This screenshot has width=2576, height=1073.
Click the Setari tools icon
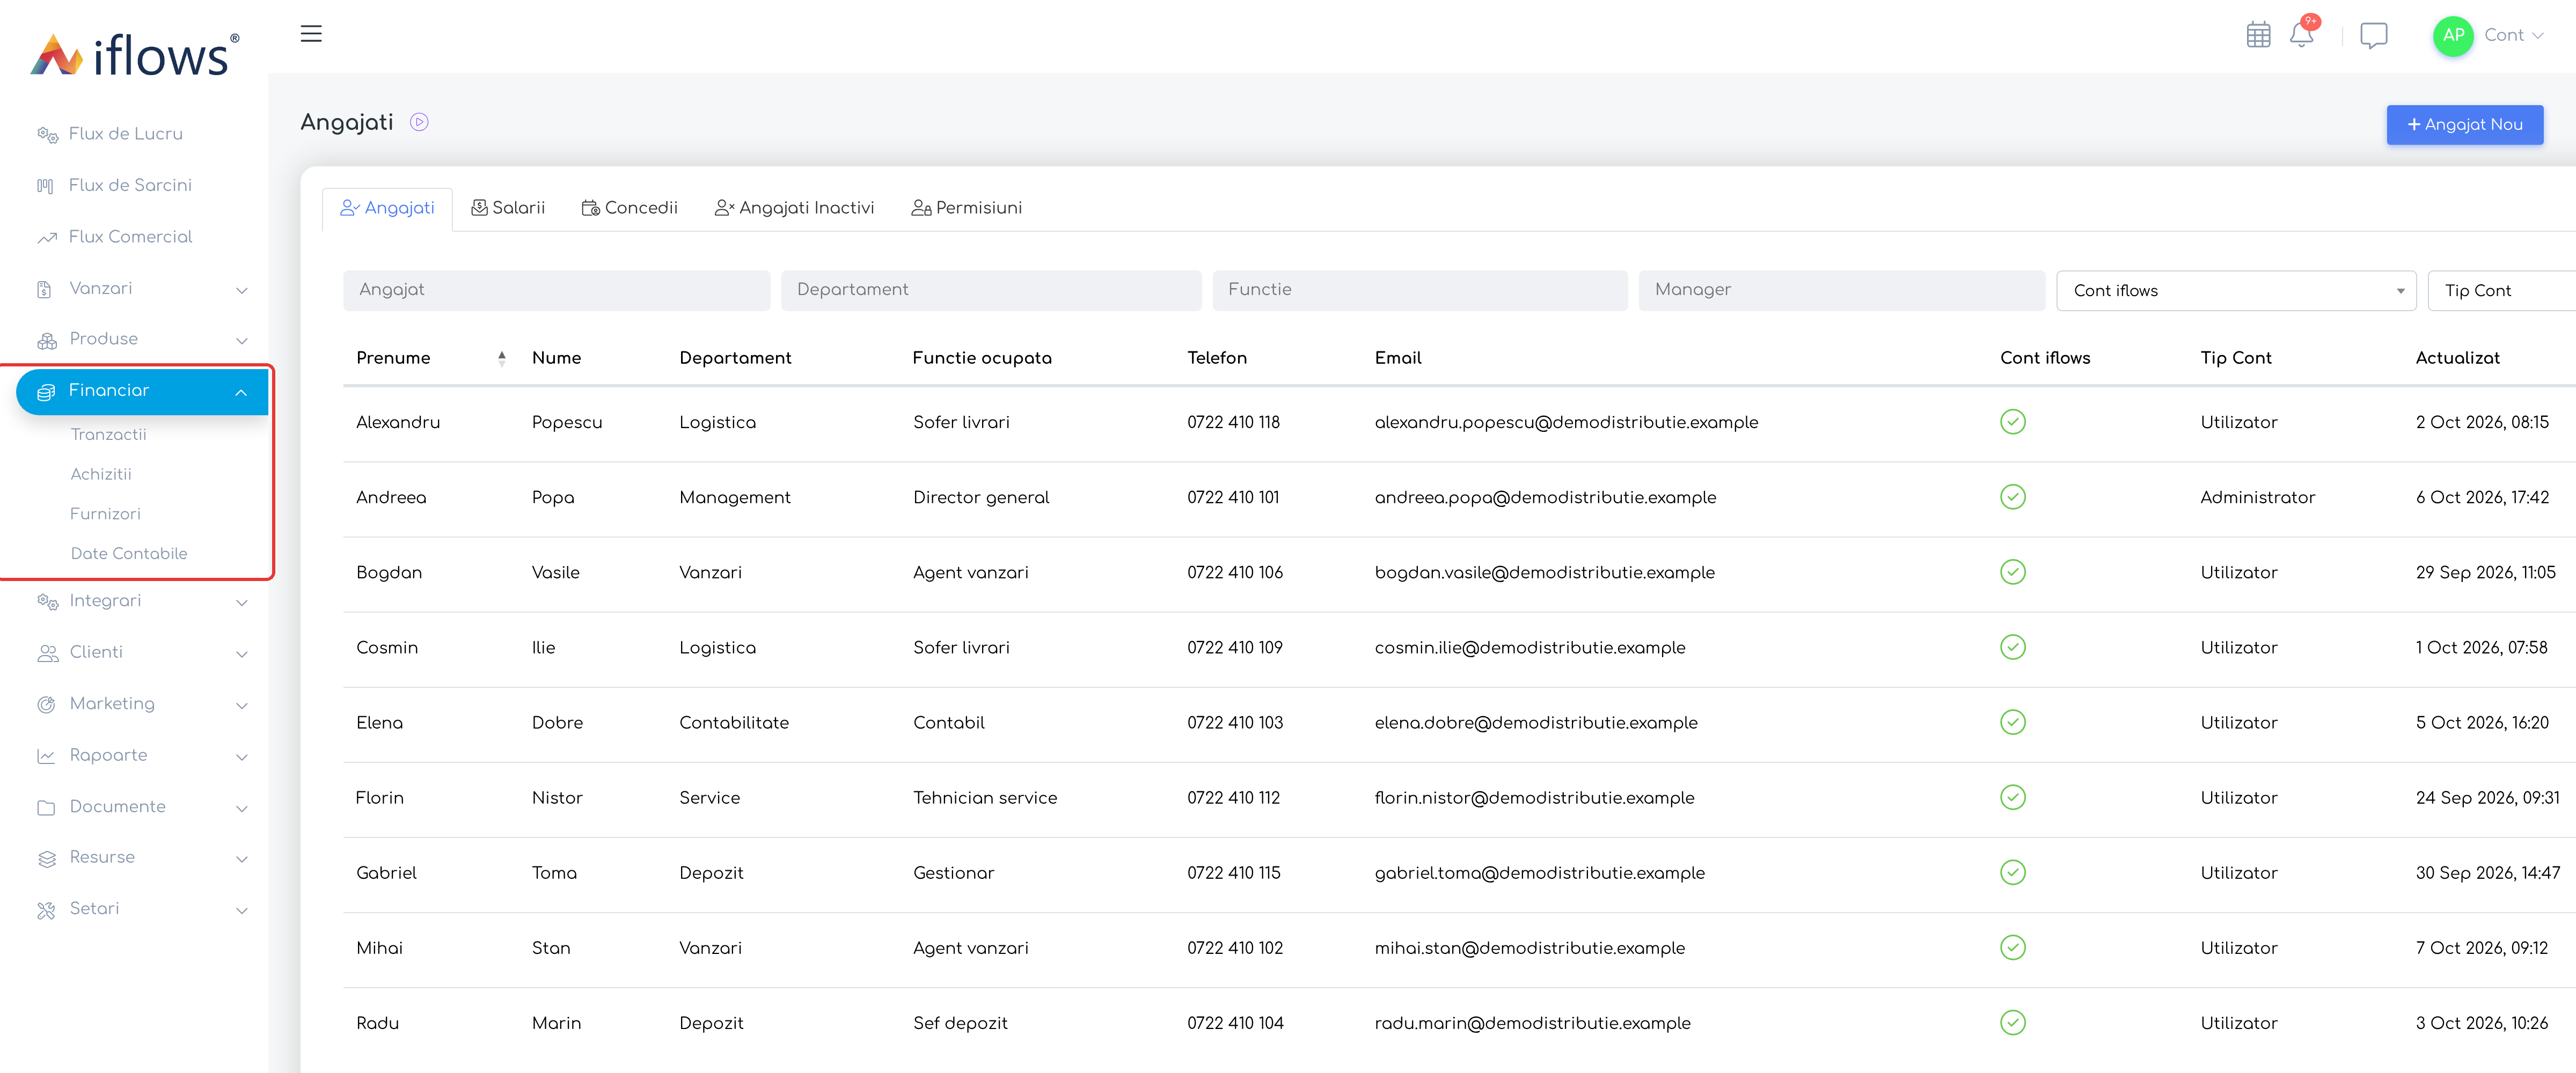pos(46,910)
